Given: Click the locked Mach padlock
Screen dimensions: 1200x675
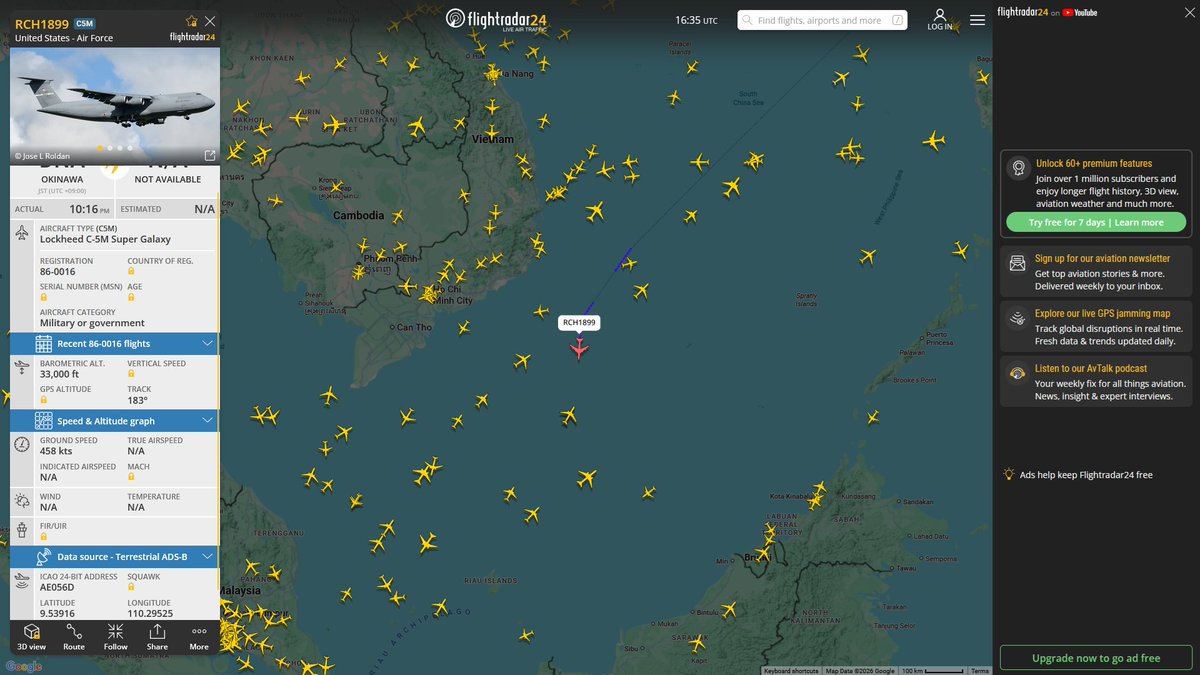Looking at the screenshot, I should (131, 477).
